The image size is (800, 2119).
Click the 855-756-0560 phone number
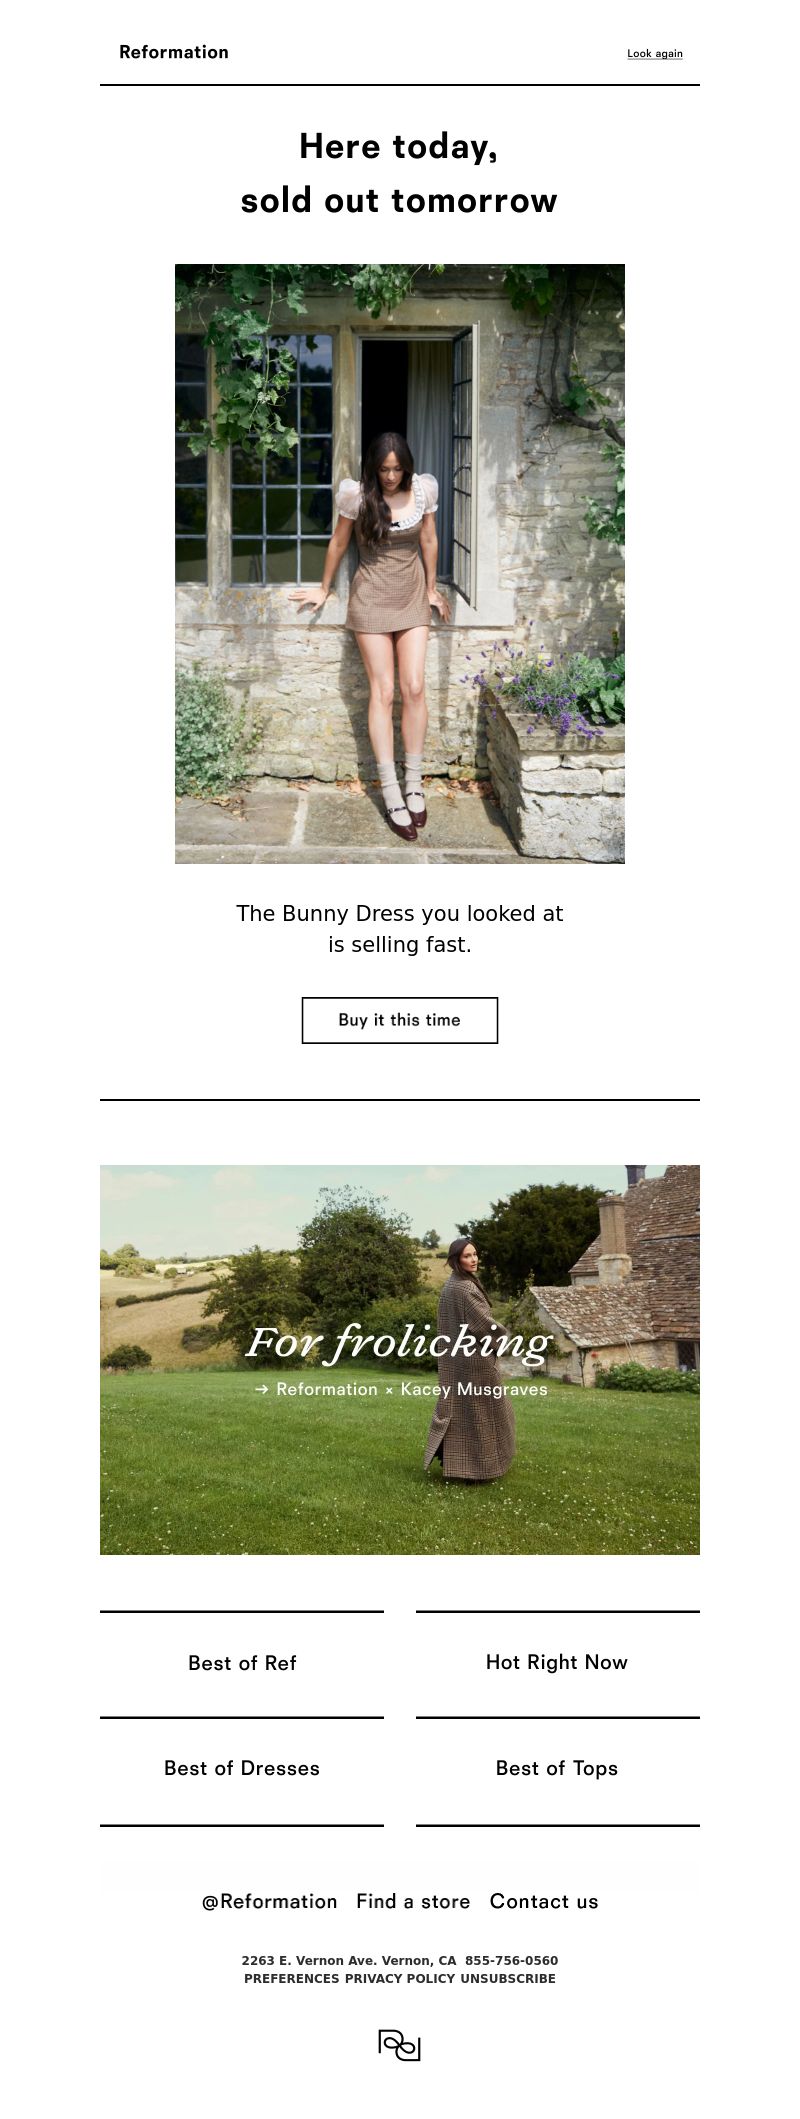click(x=512, y=1961)
